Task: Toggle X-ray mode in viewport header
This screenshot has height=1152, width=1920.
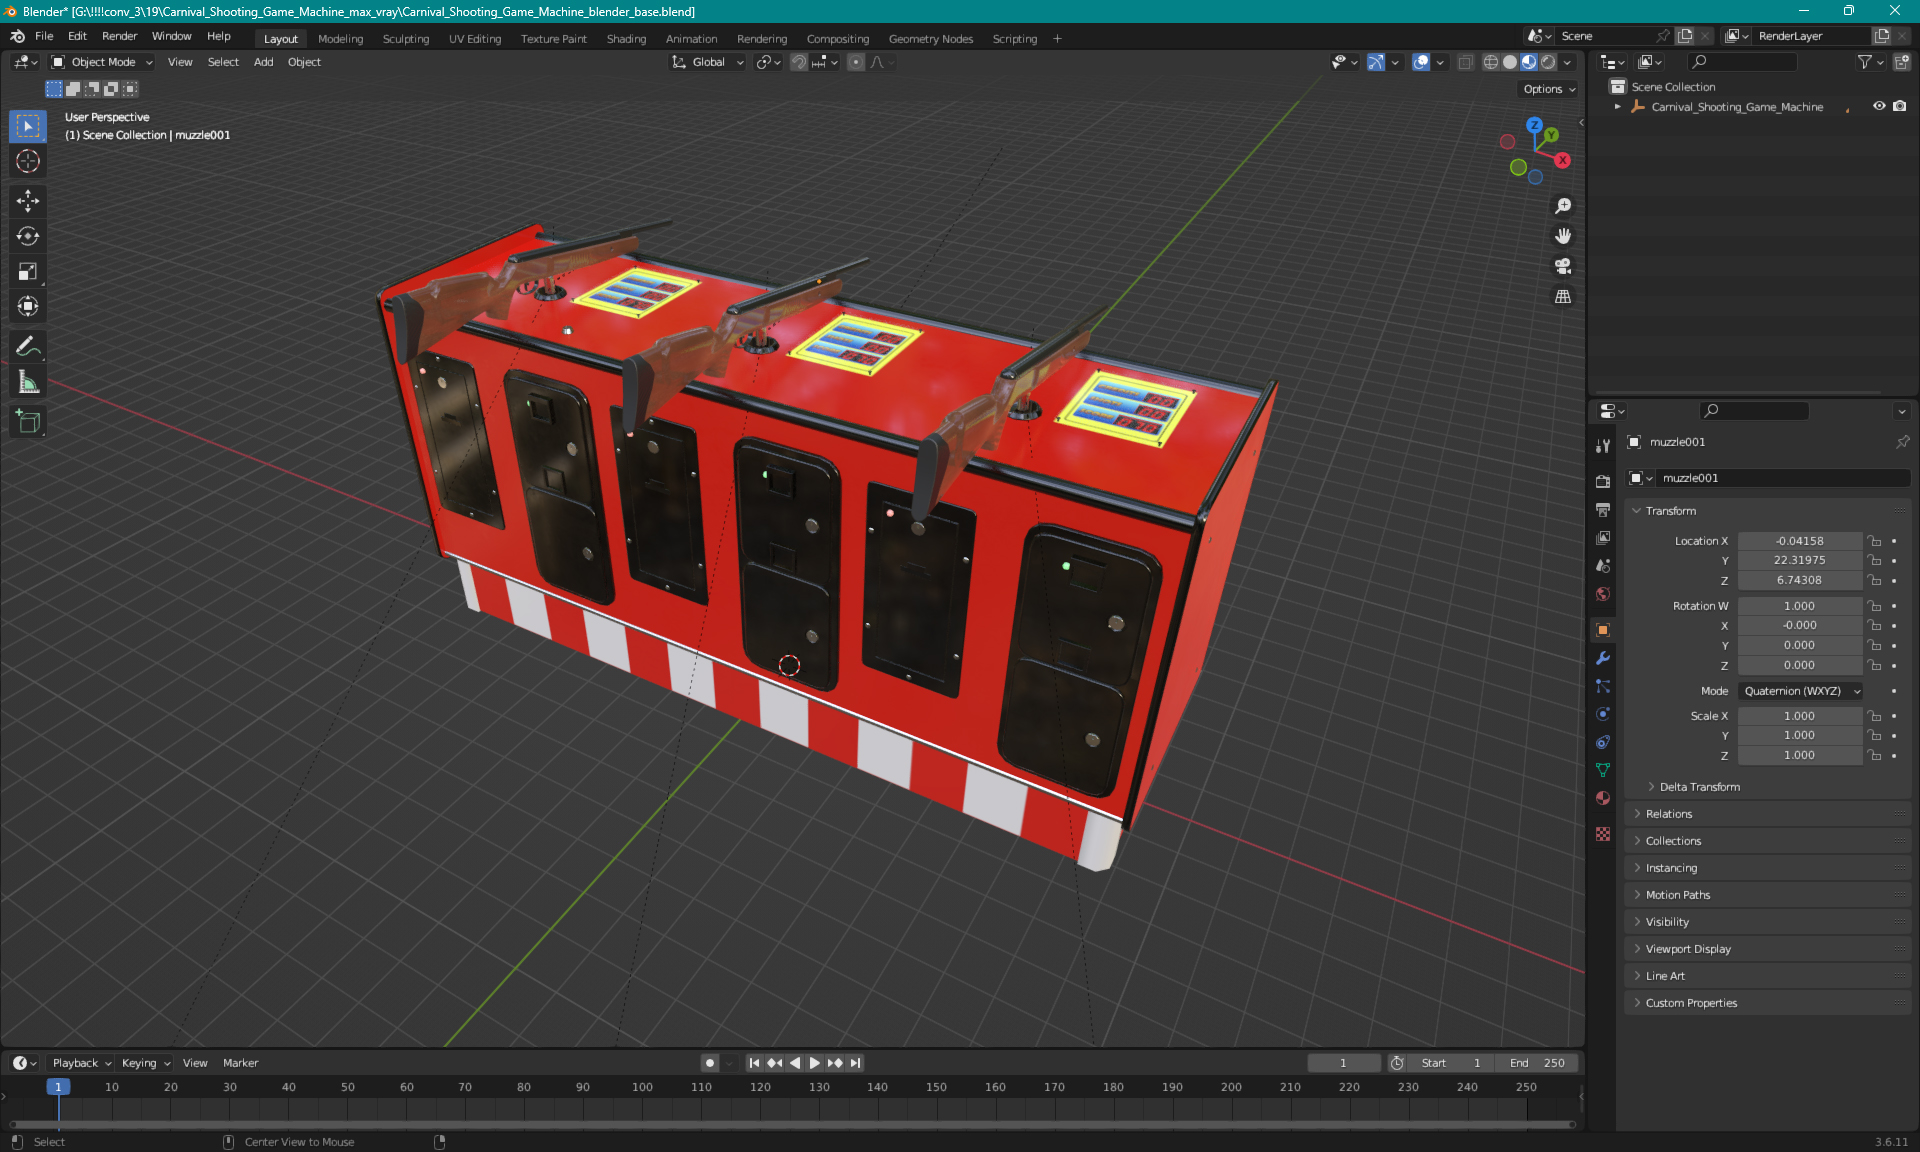Action: (1465, 62)
